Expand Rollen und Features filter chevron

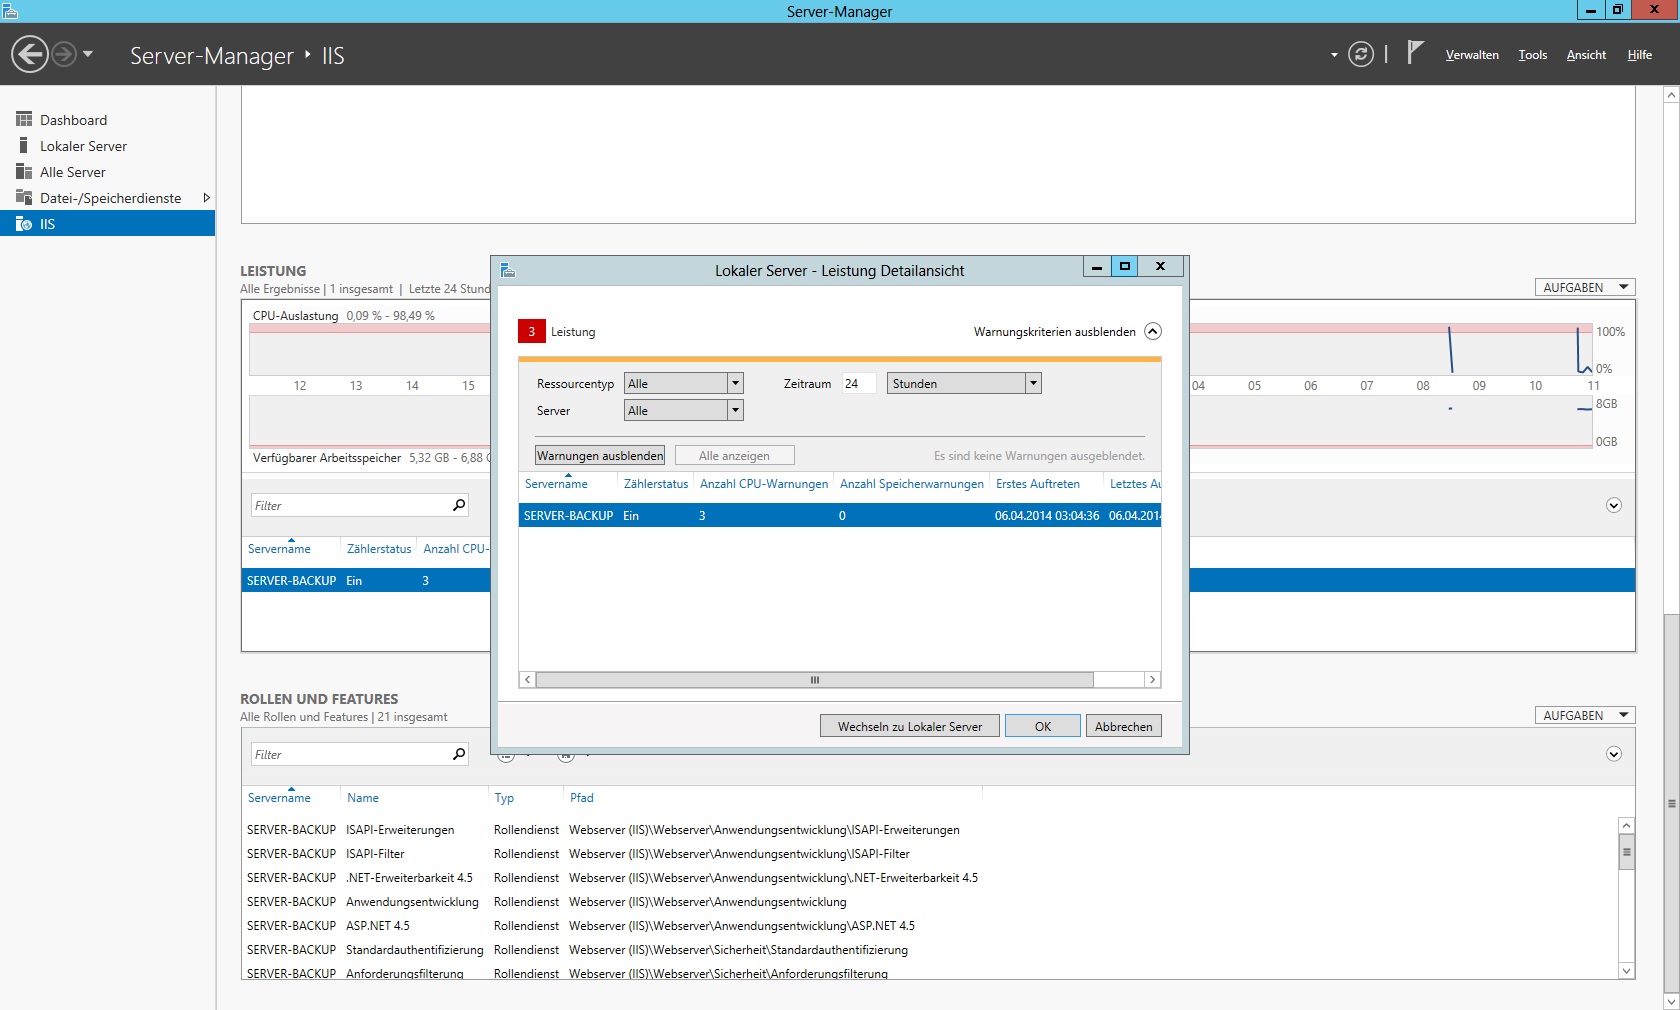coord(1614,754)
